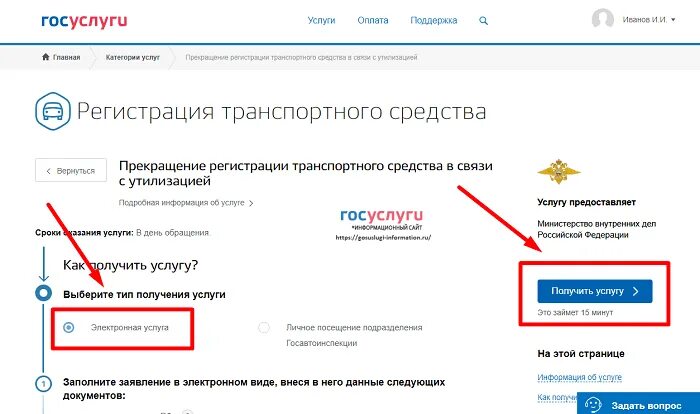Click the Вернуться button
Viewport: 700px width, 414px height.
point(71,170)
